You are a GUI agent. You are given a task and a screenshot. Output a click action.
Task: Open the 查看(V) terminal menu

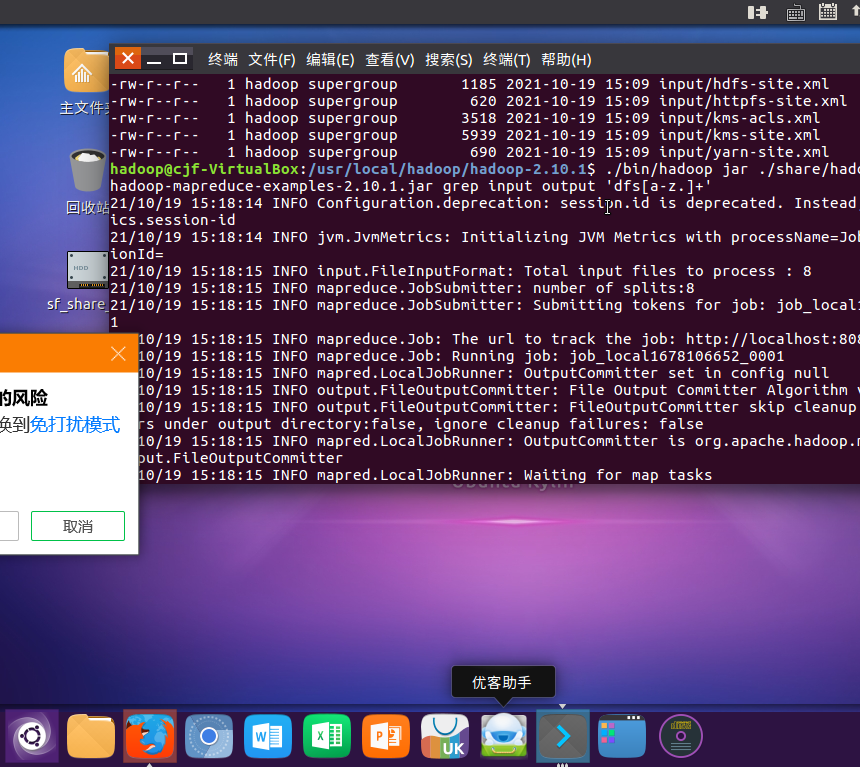(x=389, y=59)
